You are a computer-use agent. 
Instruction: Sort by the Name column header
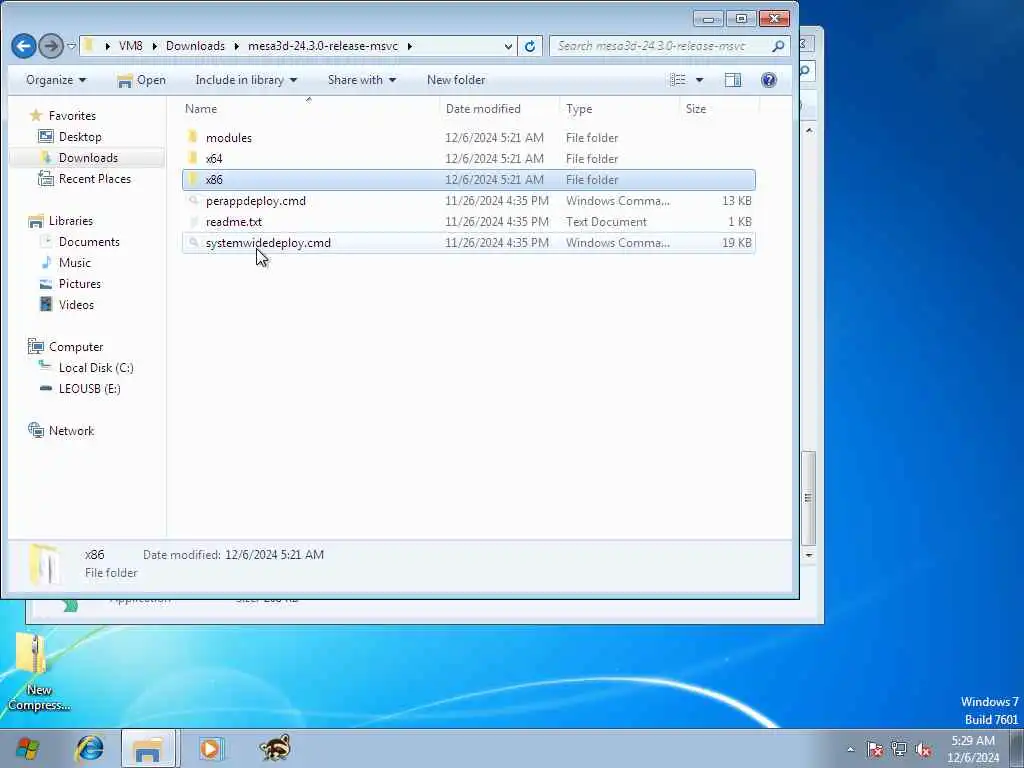[x=310, y=108]
